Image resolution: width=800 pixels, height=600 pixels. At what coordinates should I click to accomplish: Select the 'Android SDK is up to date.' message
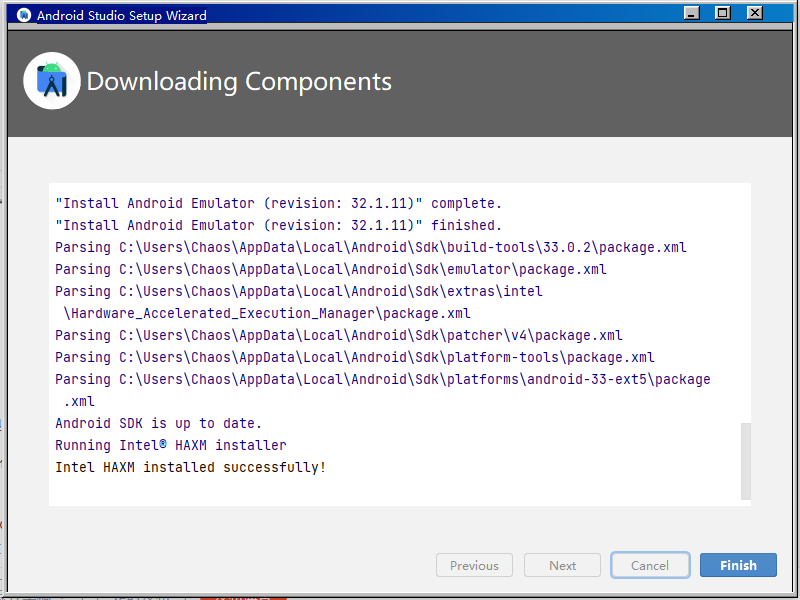coord(157,423)
